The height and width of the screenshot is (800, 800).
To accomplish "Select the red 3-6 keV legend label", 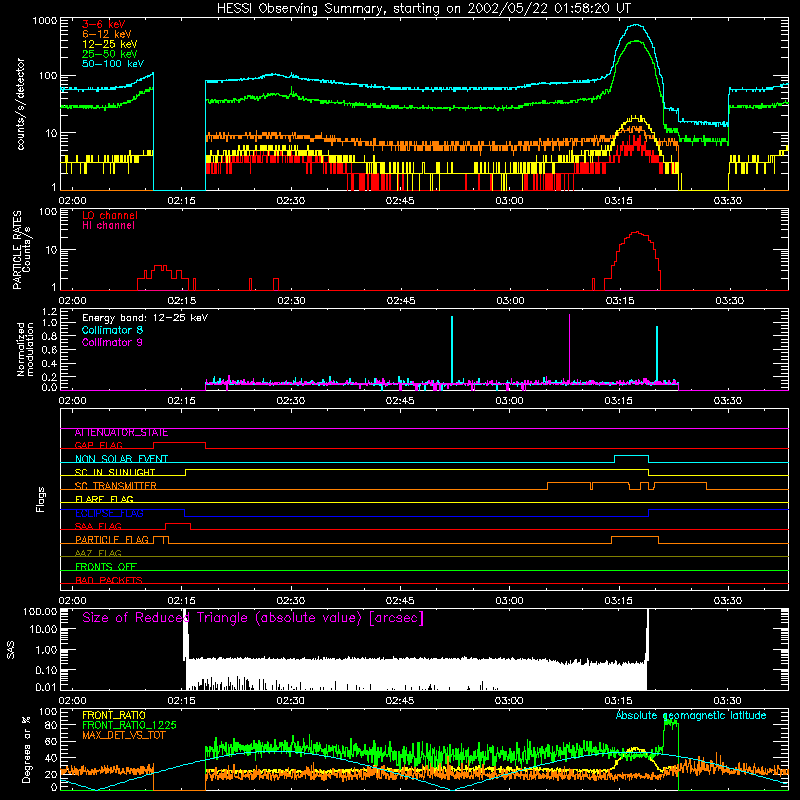I will click(104, 24).
